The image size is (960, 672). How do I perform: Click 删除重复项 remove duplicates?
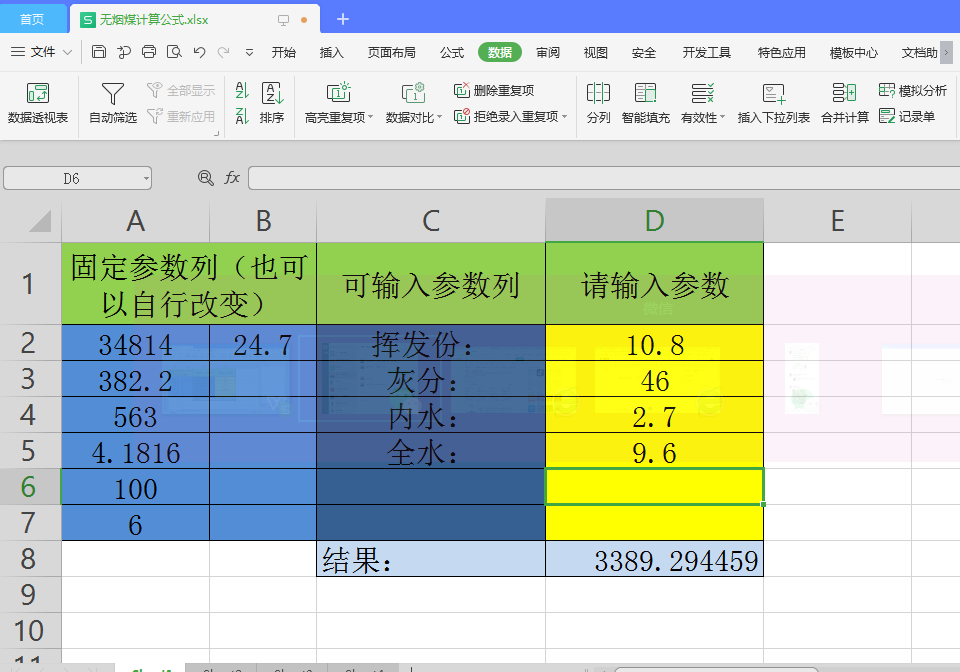(x=494, y=91)
